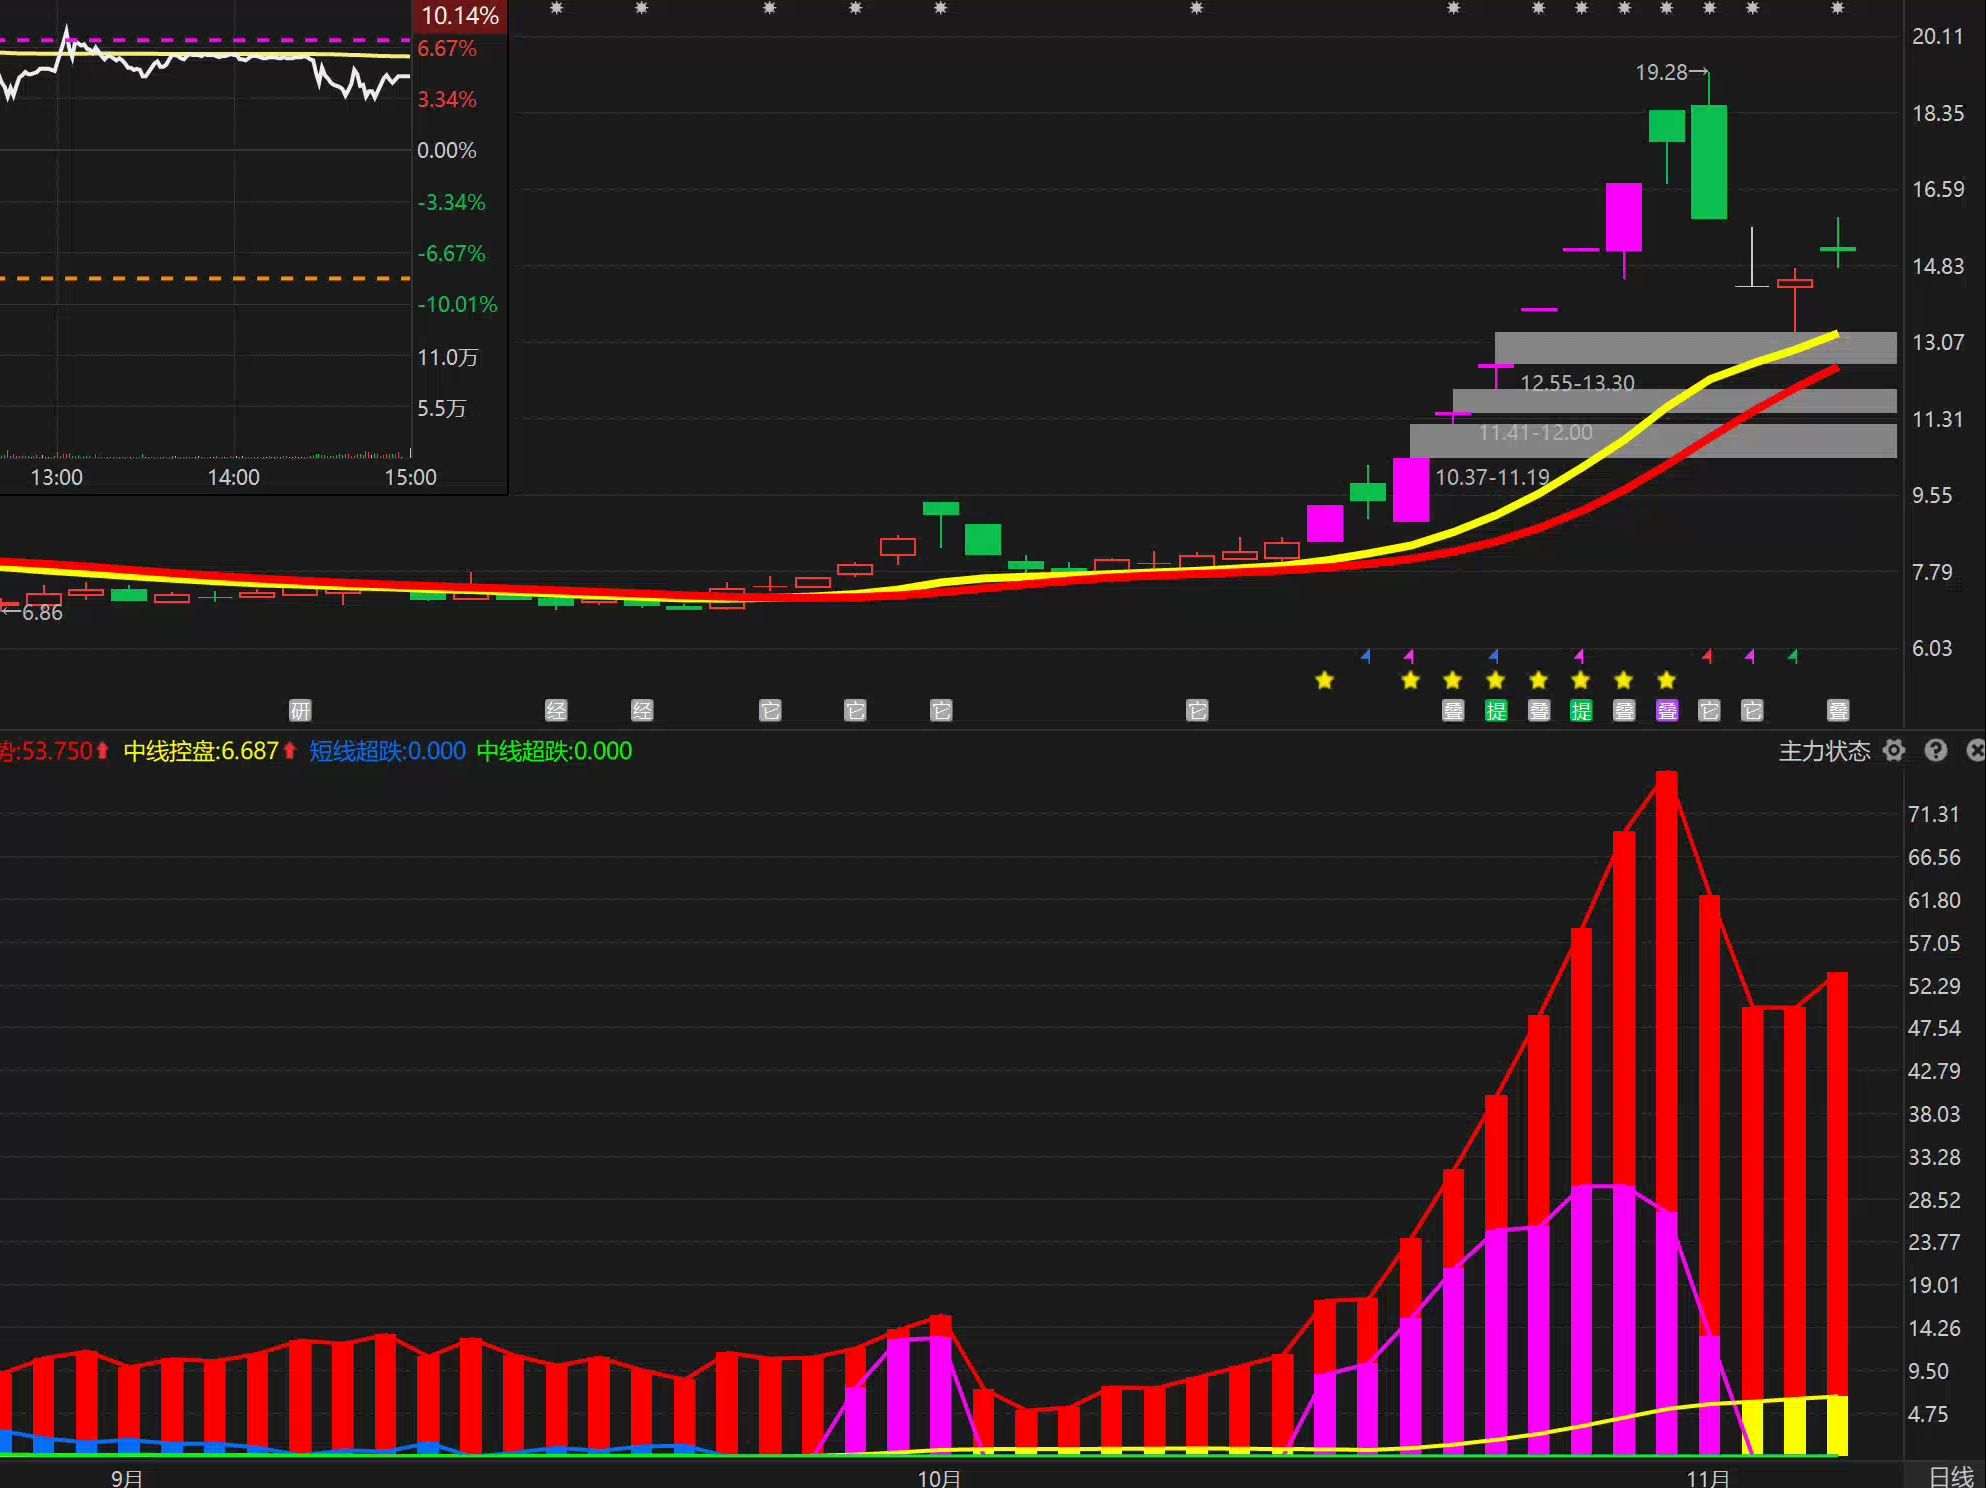Close the 主力状态 indicator panel
This screenshot has width=1986, height=1488.
click(1976, 751)
